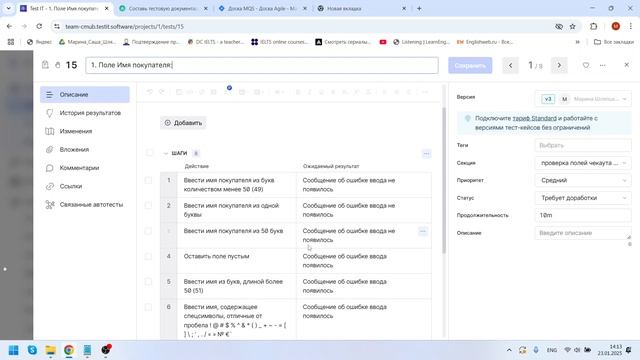640x360 pixels.
Task: Open the Изменения section
Action: (85, 131)
